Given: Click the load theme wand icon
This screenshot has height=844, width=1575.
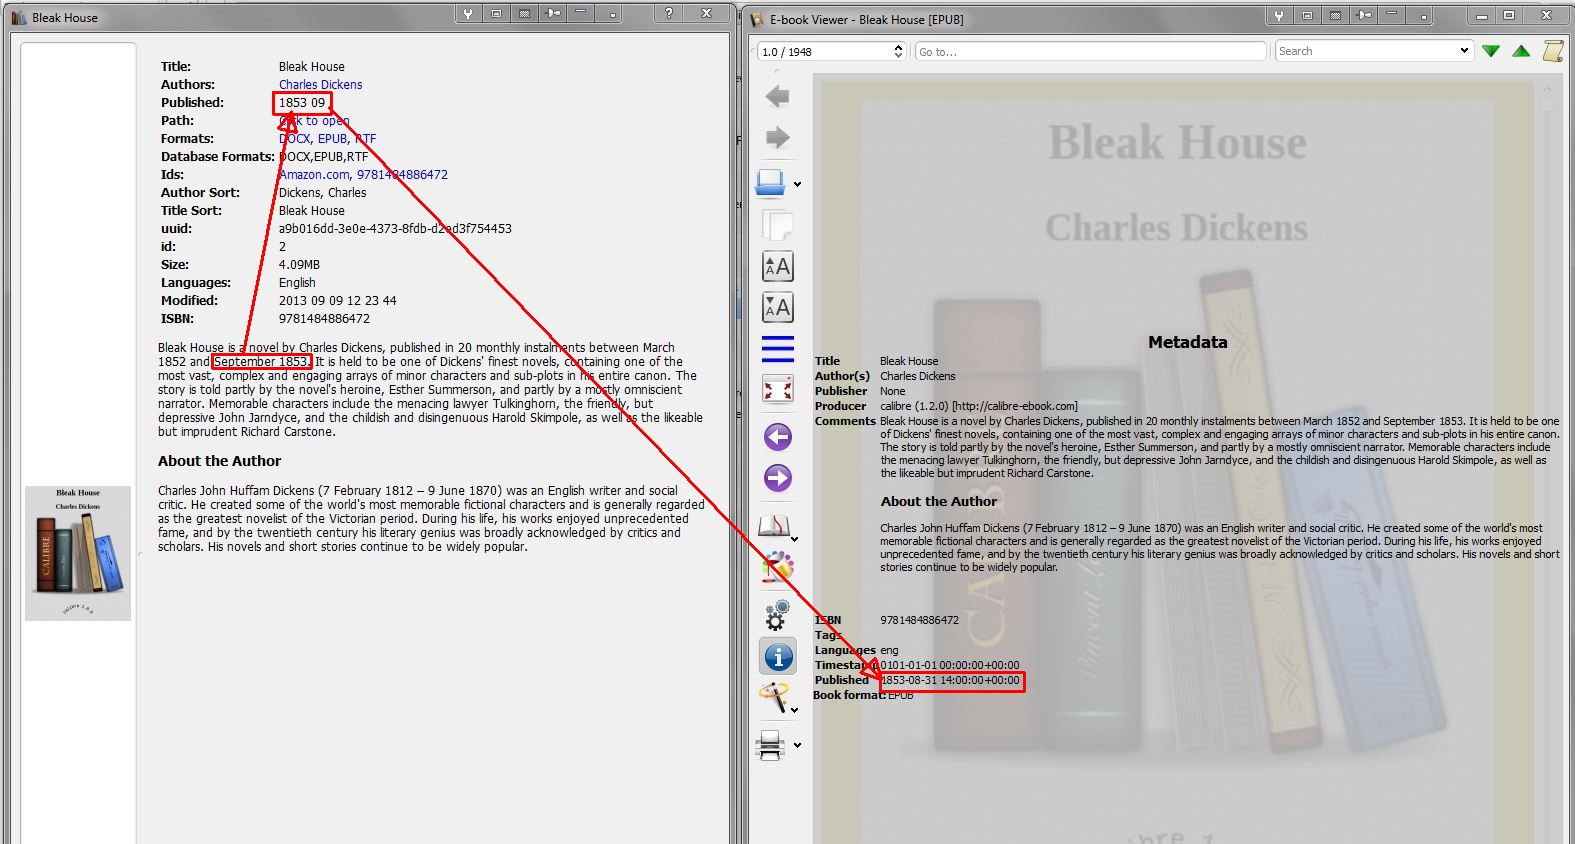Looking at the screenshot, I should pos(772,696).
